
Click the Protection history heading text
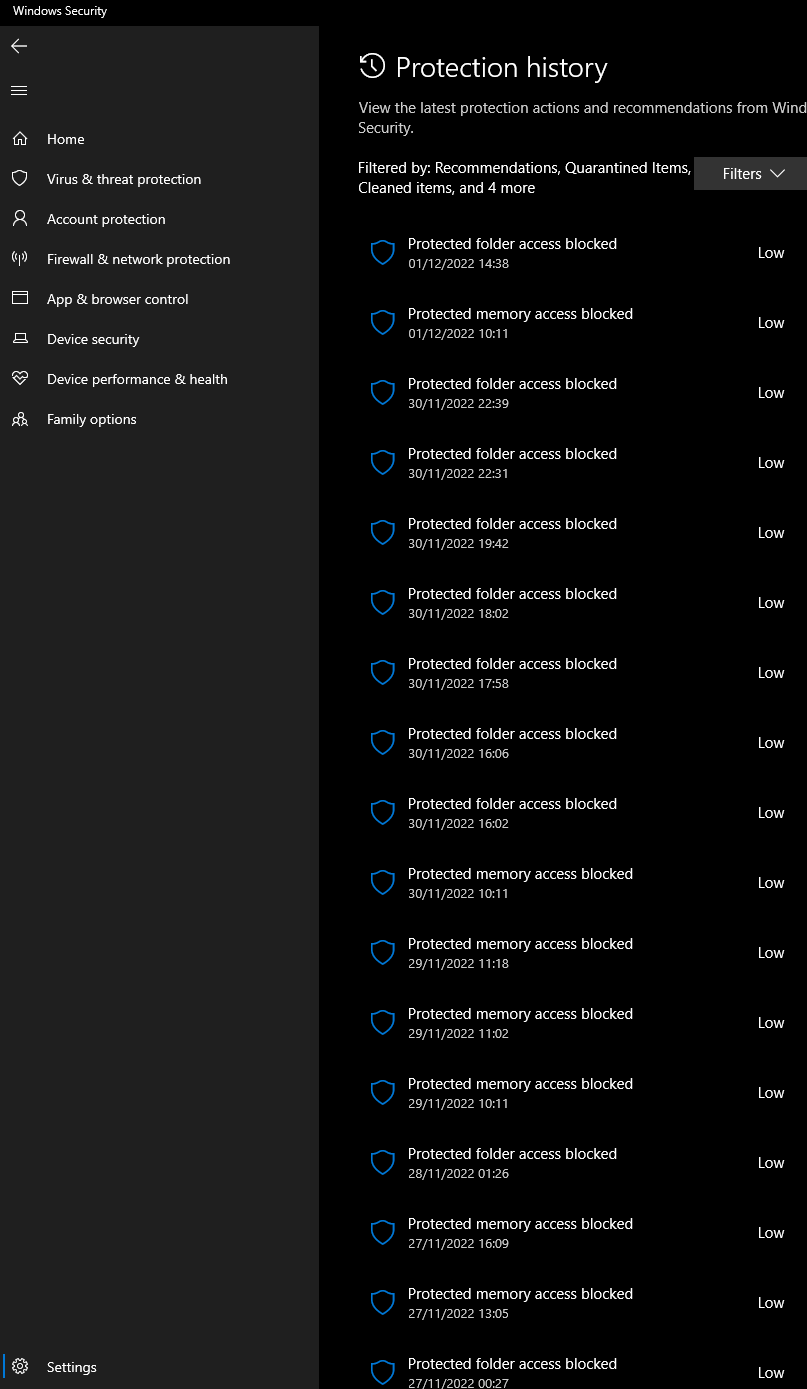click(502, 68)
